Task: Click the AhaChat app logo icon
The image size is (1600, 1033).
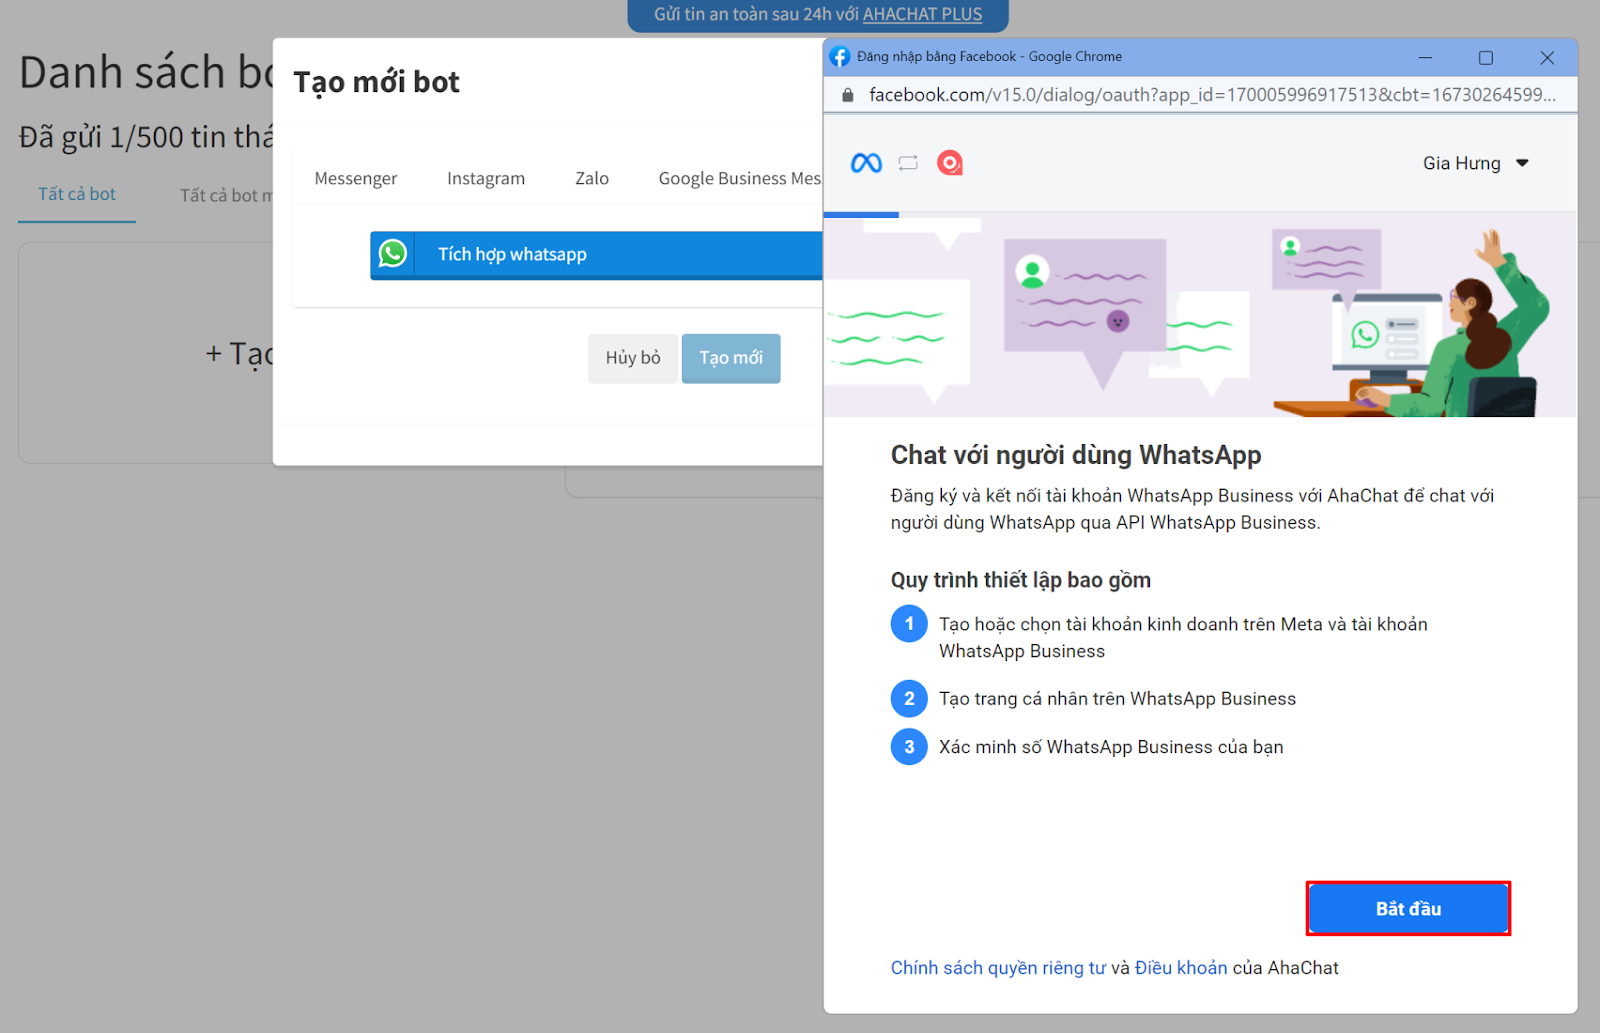Action: (949, 163)
